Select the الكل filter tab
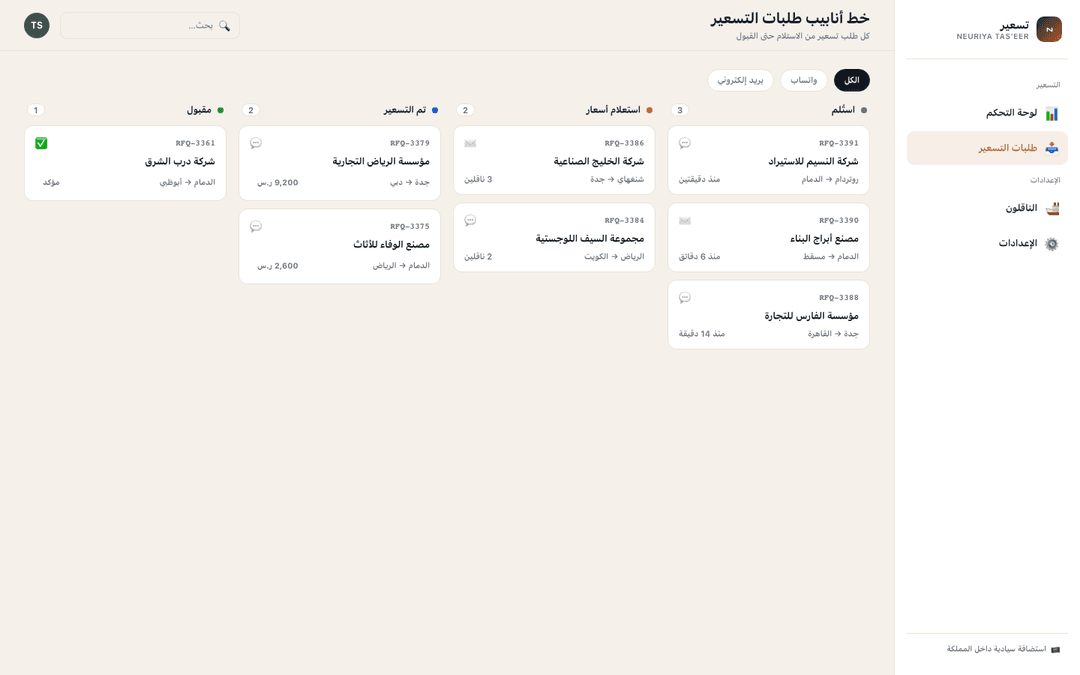 pos(851,81)
